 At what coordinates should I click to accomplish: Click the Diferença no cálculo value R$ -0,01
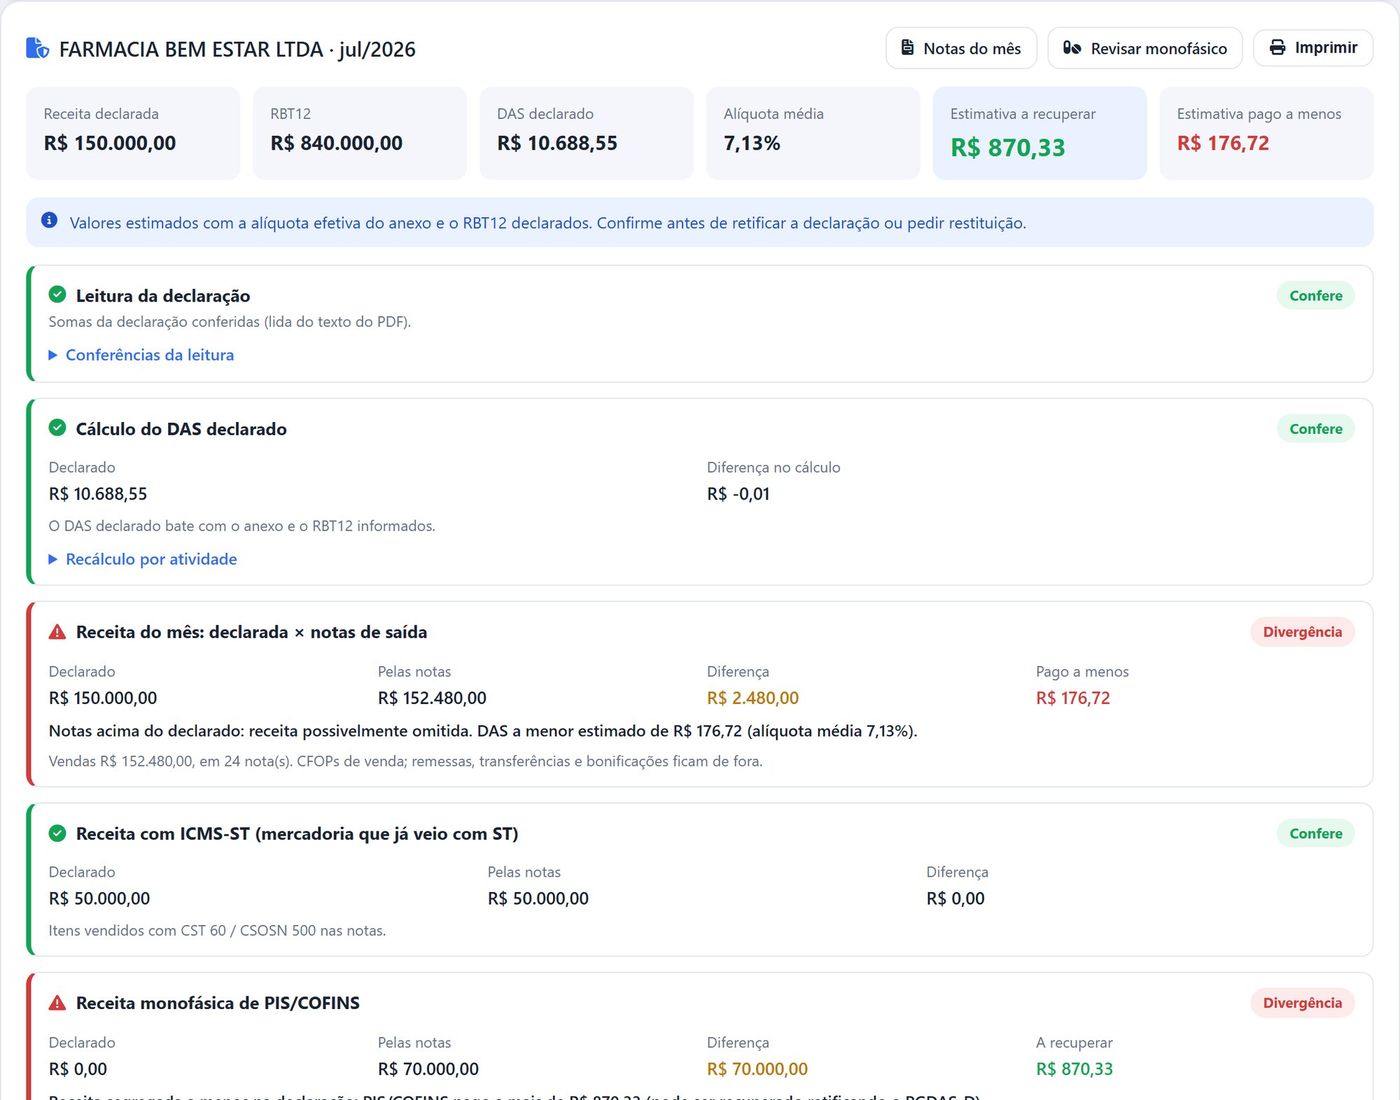[738, 494]
